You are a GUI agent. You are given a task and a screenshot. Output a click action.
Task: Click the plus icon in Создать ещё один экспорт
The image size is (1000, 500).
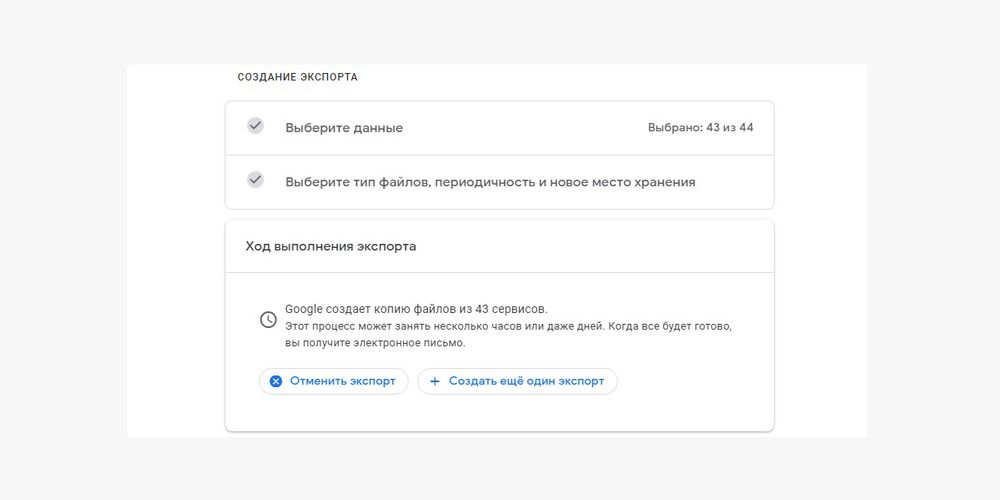pos(435,381)
